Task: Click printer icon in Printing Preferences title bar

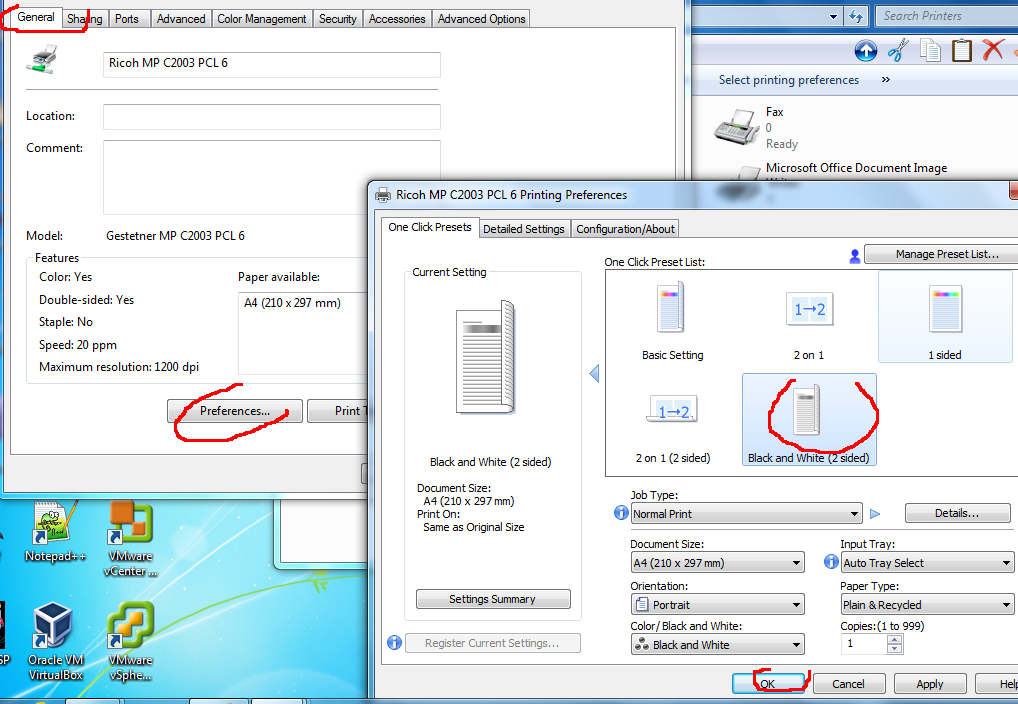Action: (x=384, y=195)
